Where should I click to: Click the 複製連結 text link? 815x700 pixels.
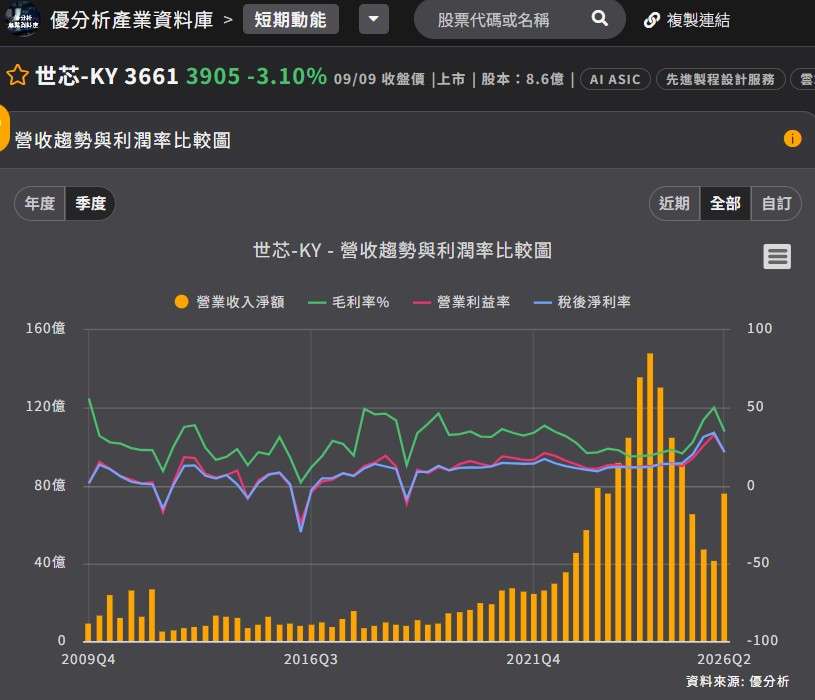click(698, 20)
